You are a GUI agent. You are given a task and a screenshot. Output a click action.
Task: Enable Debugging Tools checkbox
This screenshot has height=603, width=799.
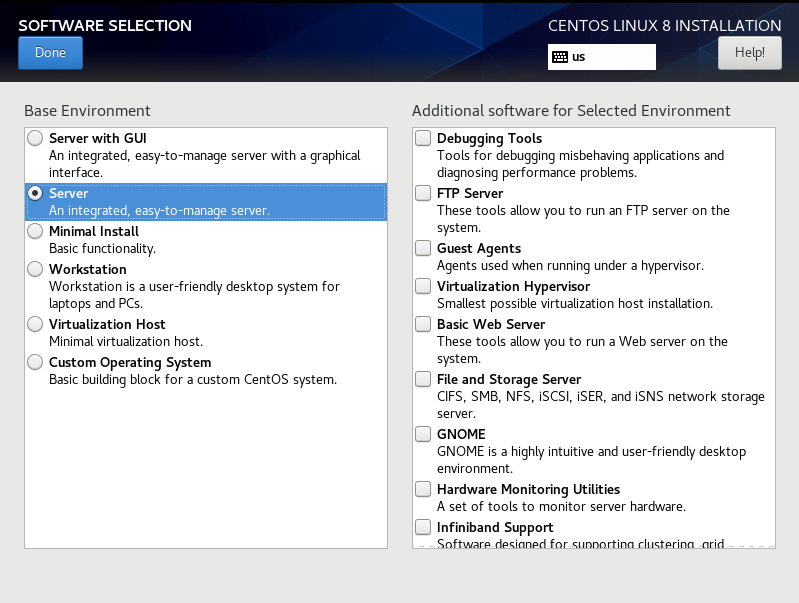(x=423, y=138)
